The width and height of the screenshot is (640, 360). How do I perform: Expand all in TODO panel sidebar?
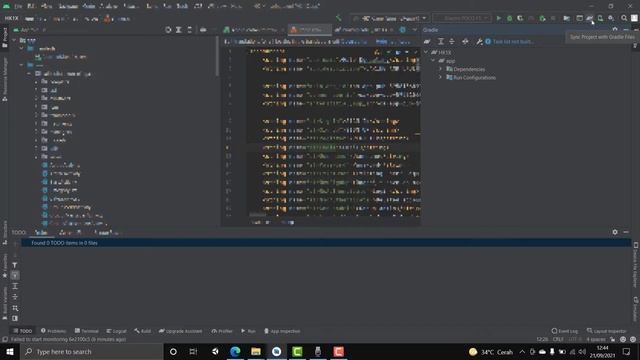(x=15, y=286)
